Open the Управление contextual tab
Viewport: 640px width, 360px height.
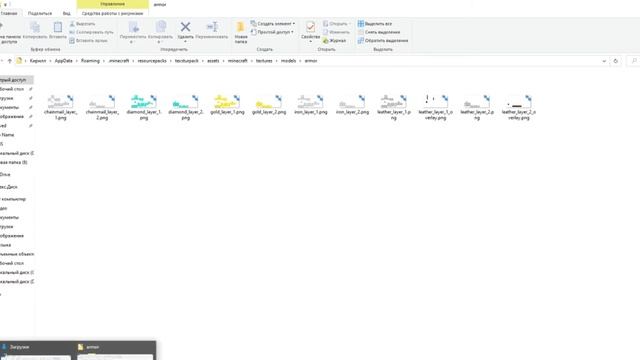(x=113, y=4)
